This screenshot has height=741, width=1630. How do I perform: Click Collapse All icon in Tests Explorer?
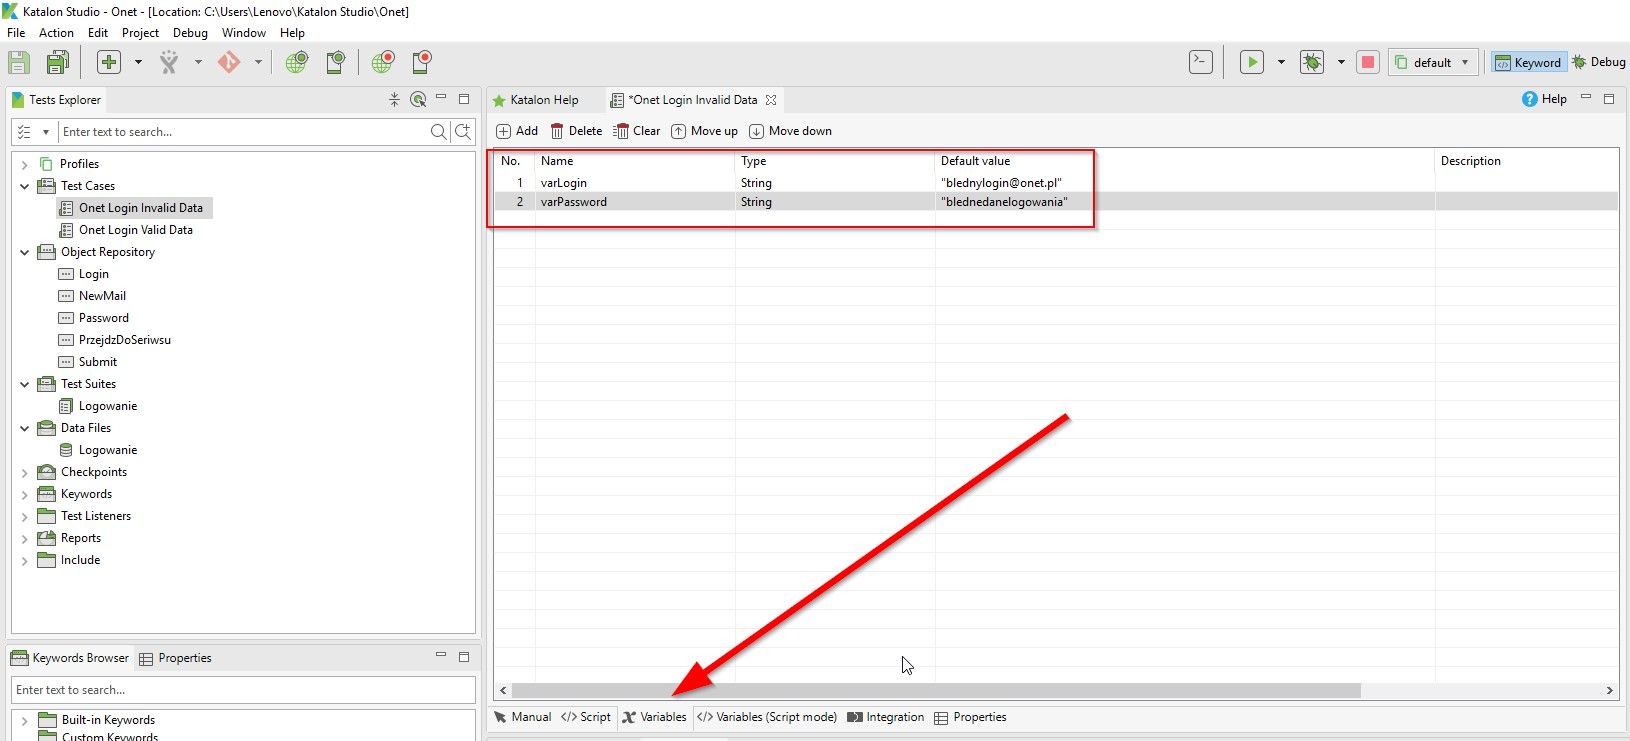[394, 99]
